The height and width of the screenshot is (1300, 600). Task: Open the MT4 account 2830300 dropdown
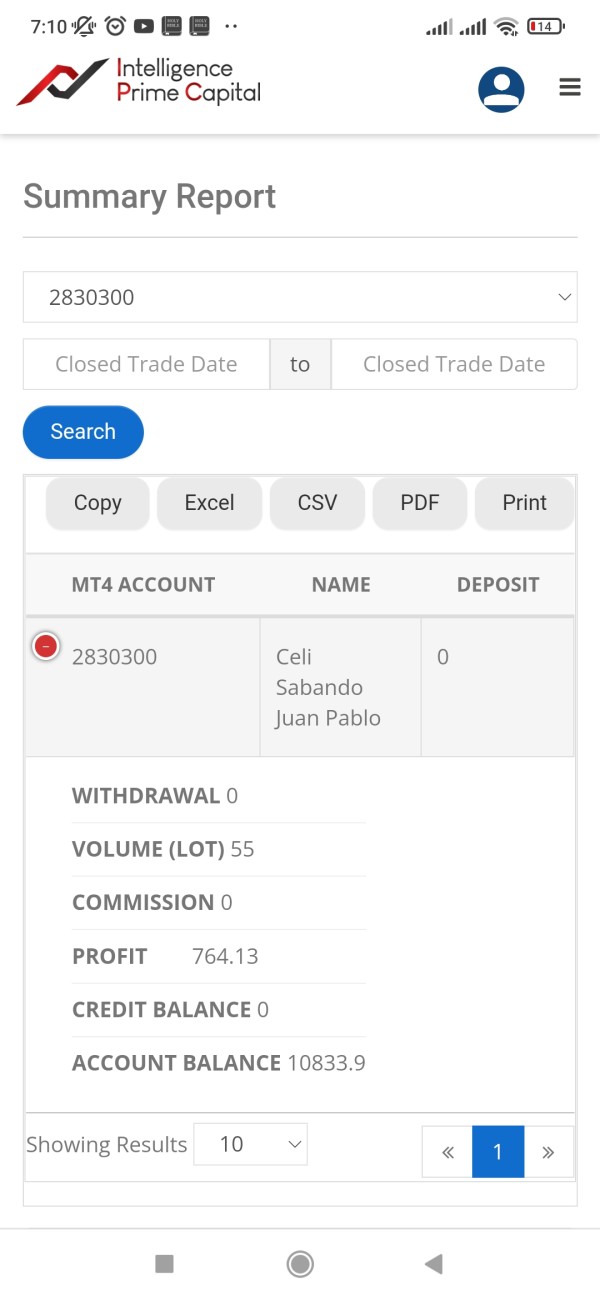click(x=300, y=297)
